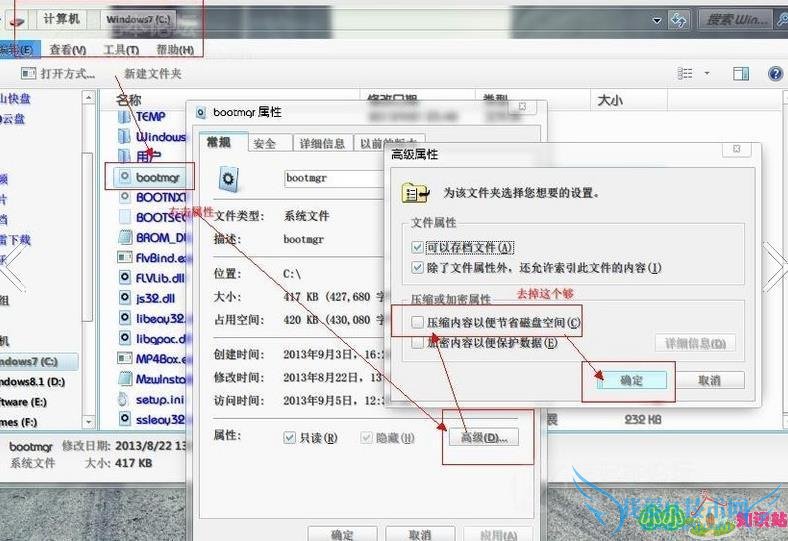
Task: Open the view options dropdown arrow
Action: point(707,73)
